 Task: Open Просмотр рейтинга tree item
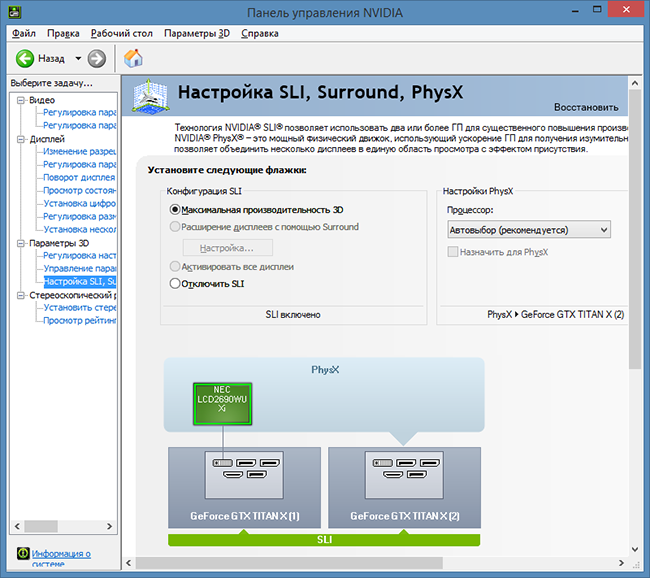(80, 320)
